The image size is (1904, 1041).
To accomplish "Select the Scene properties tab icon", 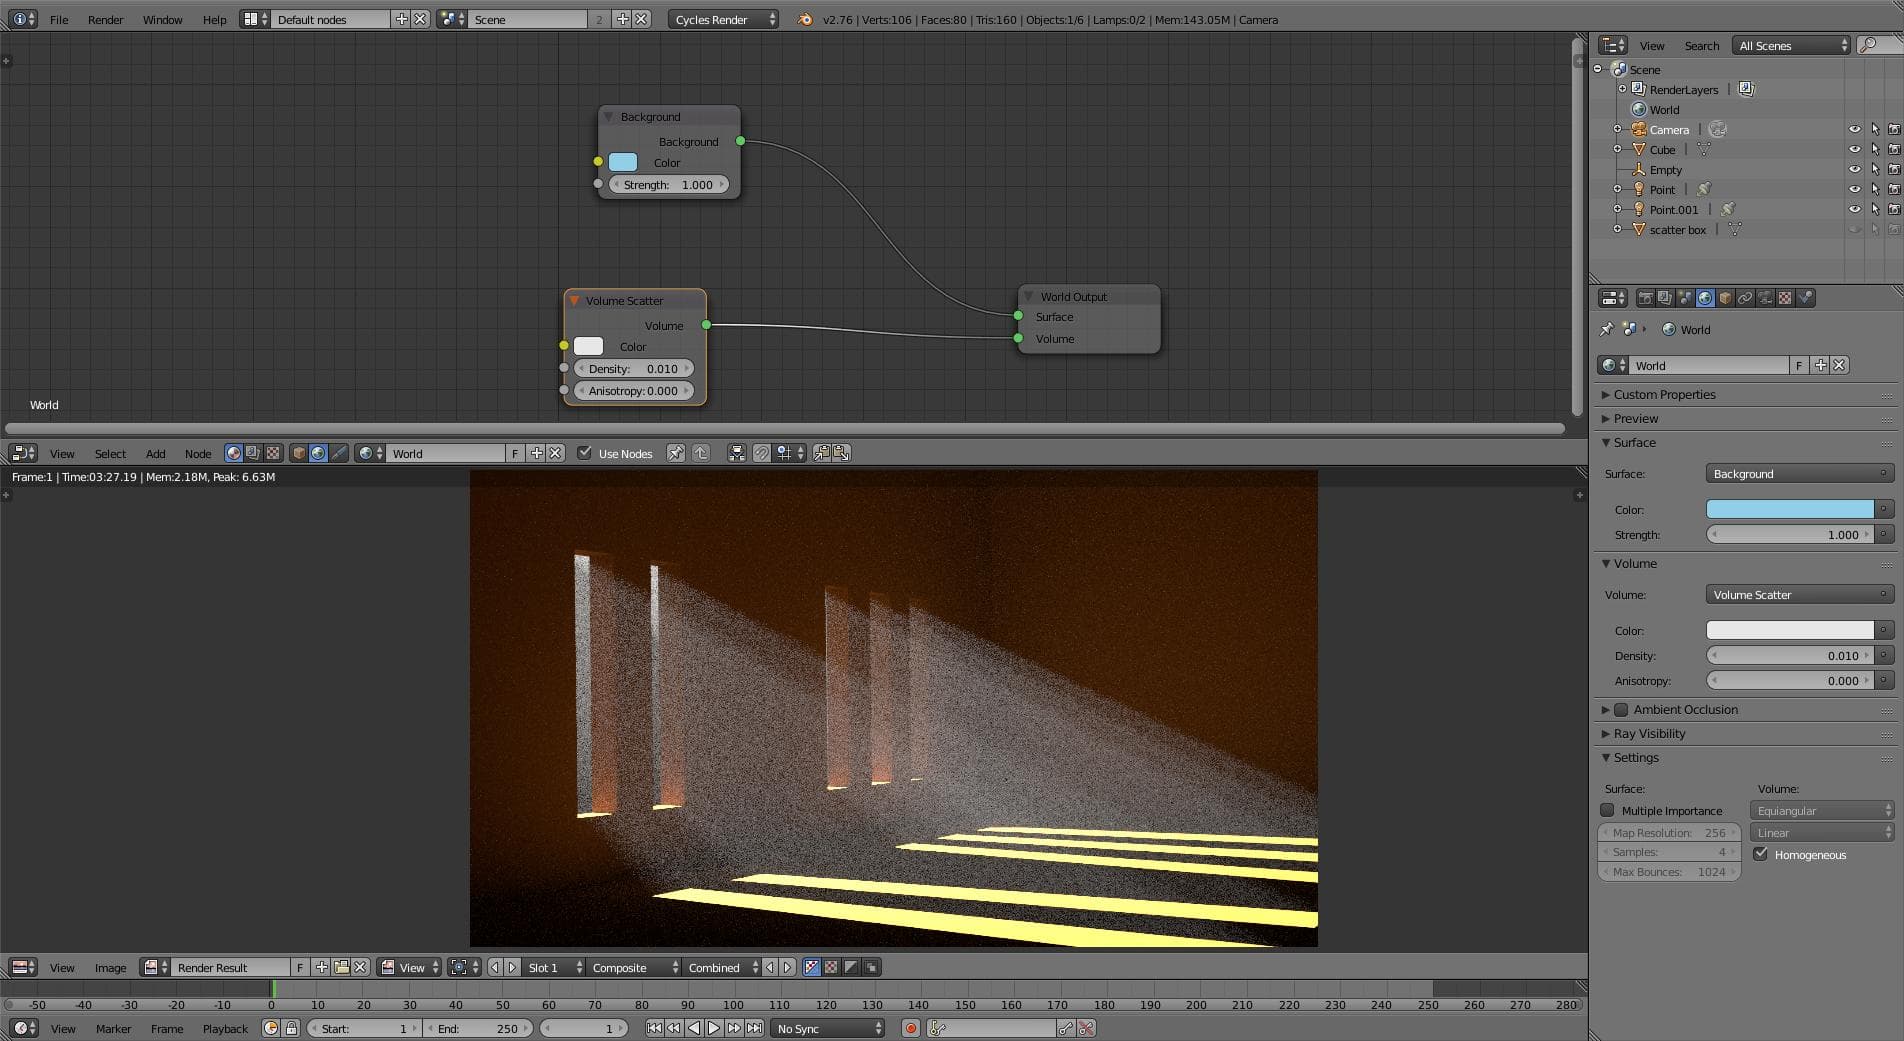I will pyautogui.click(x=1685, y=298).
